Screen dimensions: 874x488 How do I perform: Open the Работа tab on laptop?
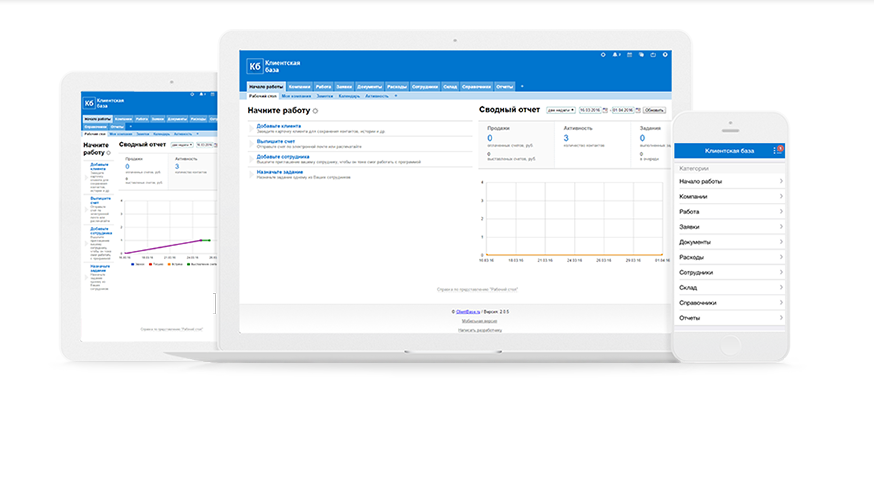[323, 86]
